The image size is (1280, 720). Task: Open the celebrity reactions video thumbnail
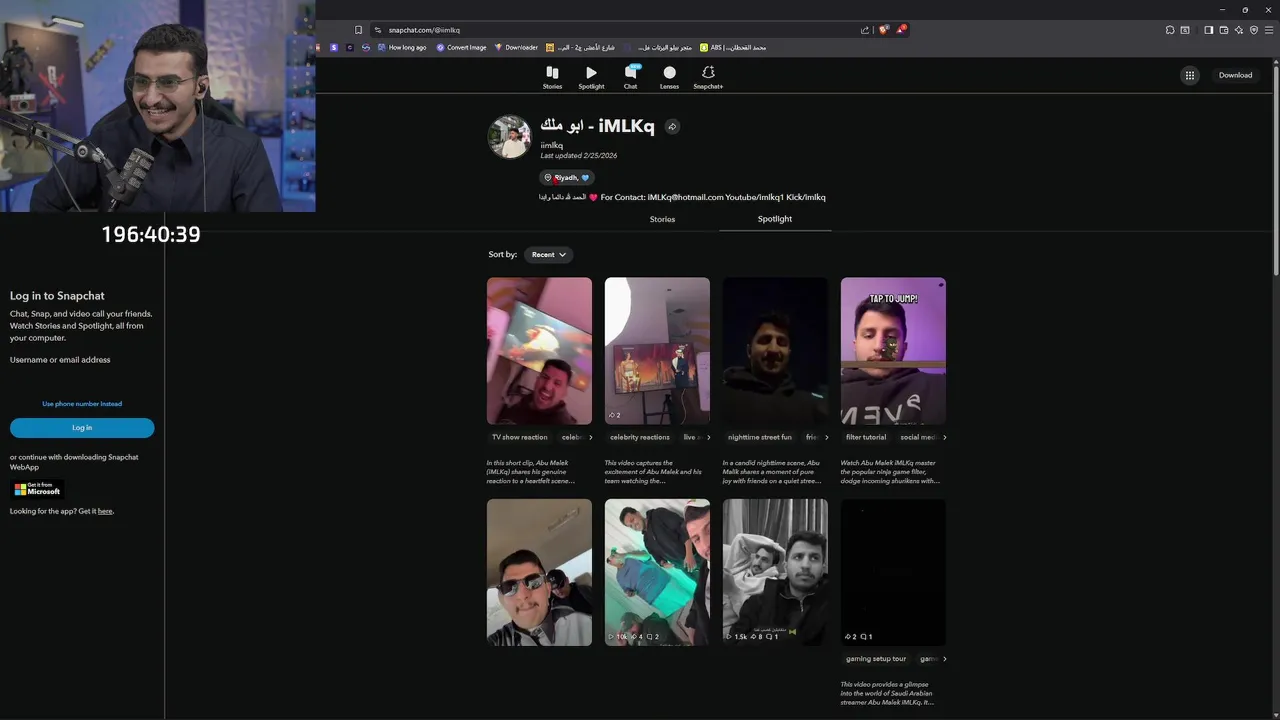pyautogui.click(x=657, y=351)
